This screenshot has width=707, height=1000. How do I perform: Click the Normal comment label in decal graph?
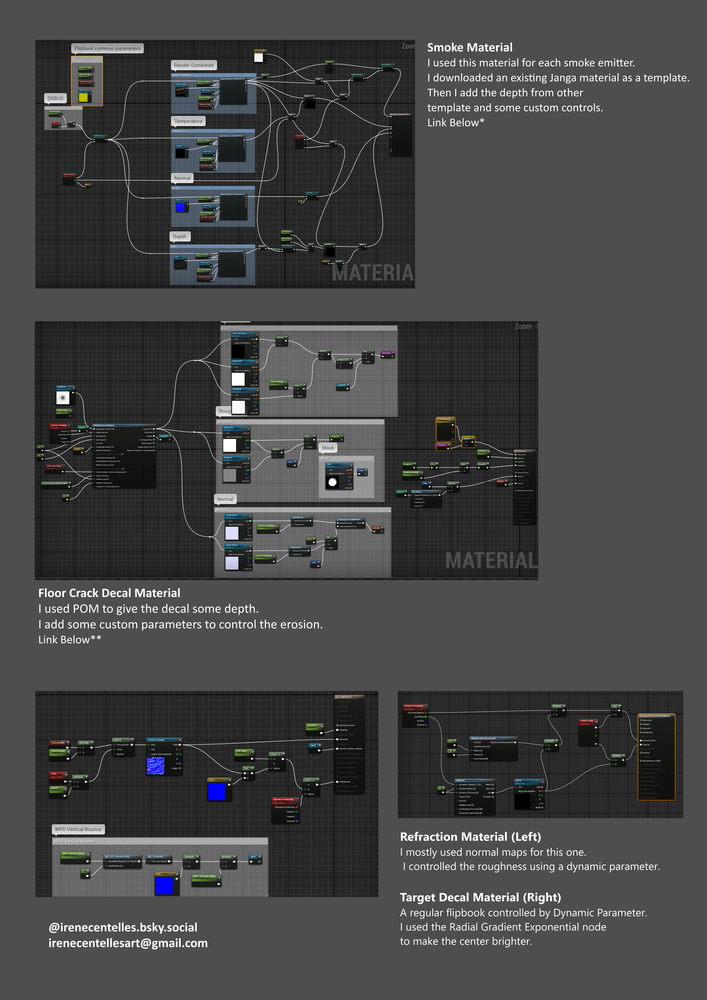226,499
